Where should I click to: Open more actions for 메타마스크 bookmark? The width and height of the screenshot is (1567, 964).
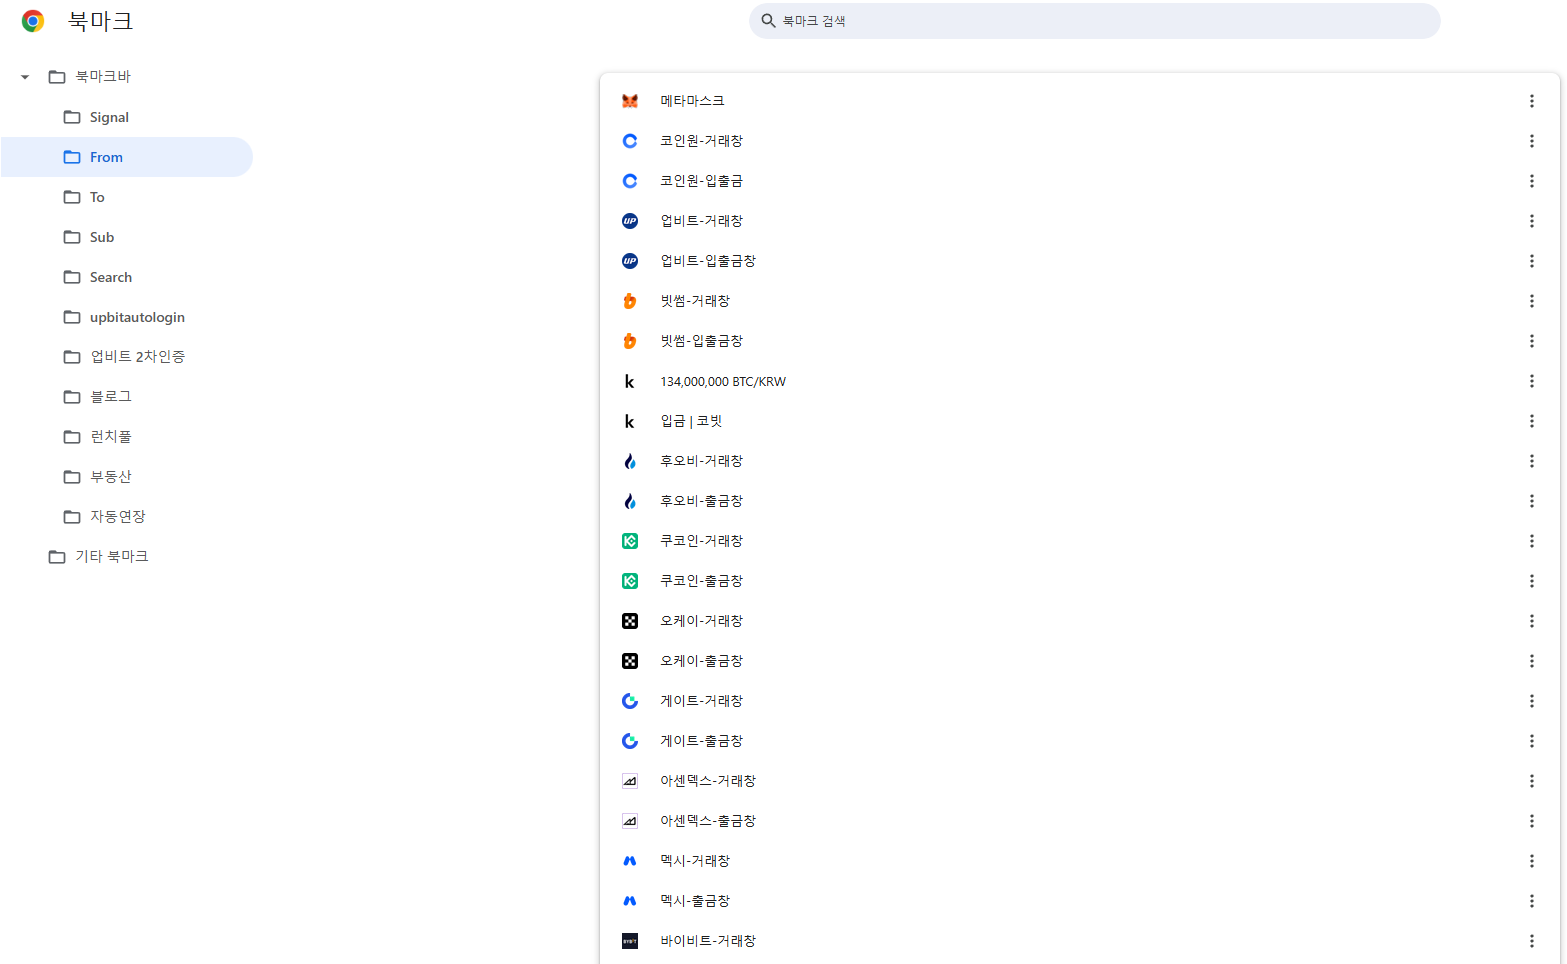pos(1531,101)
